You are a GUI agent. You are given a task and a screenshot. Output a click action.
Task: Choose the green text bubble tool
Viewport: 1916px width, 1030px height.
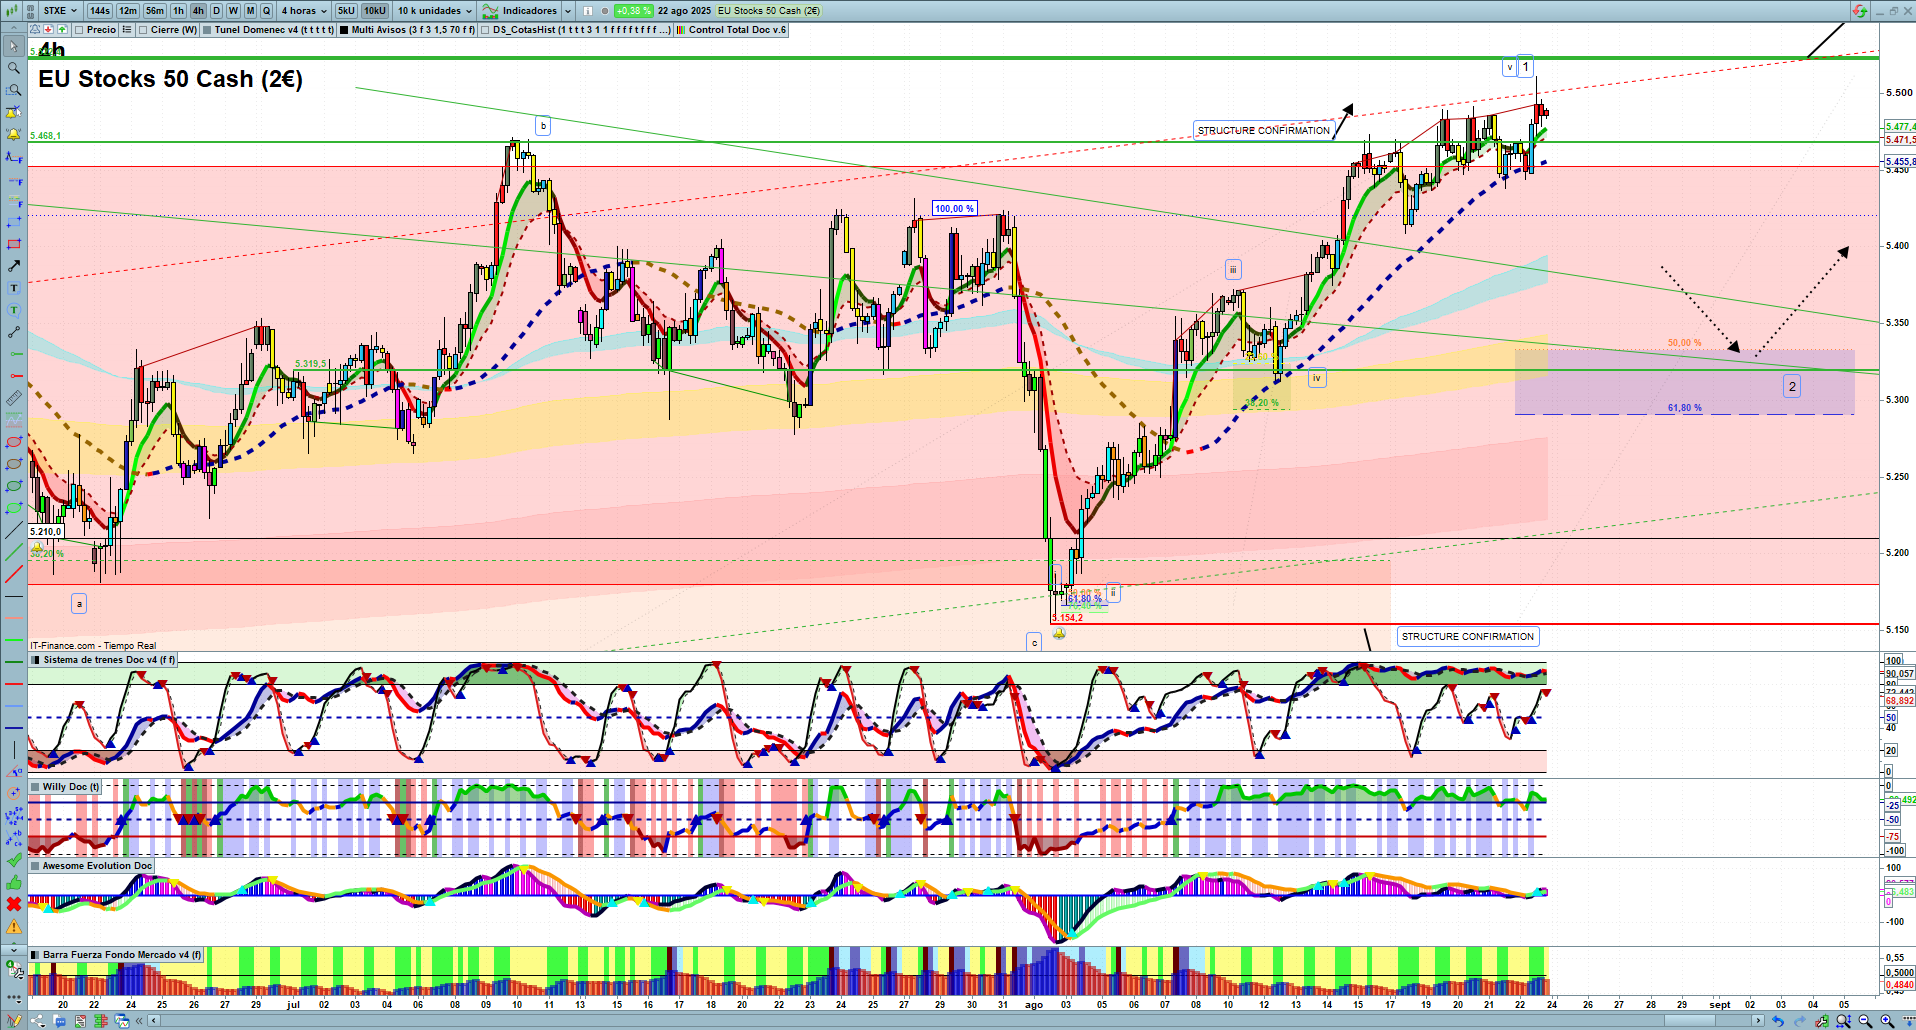click(x=14, y=310)
